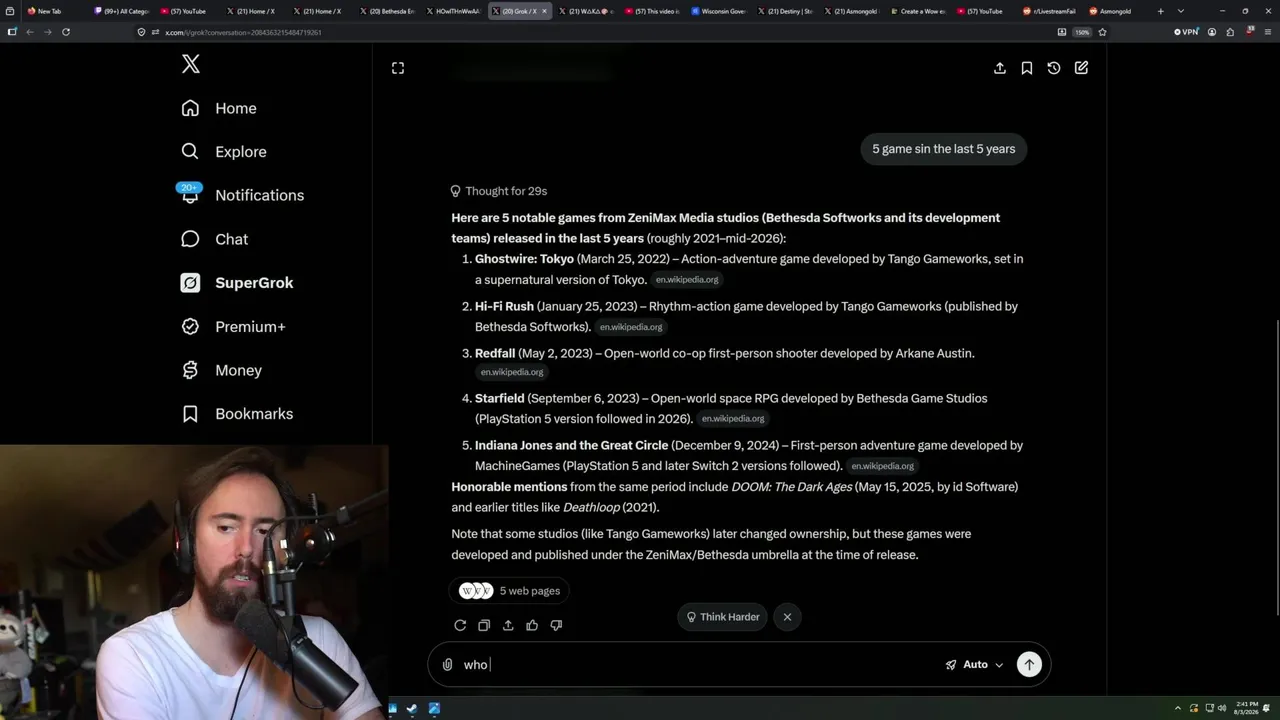Select the text 'Starfield' in the list
Viewport: 1280px width, 720px height.
pos(499,398)
